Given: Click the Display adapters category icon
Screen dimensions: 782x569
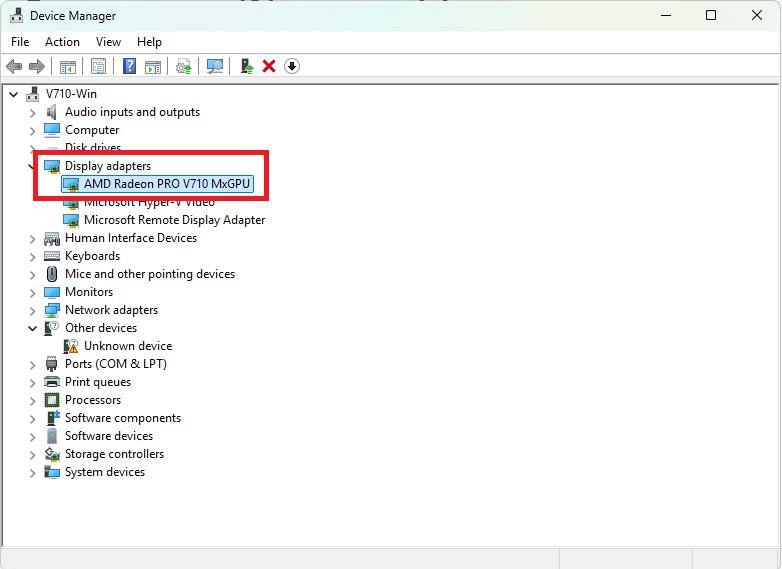Looking at the screenshot, I should coord(52,166).
